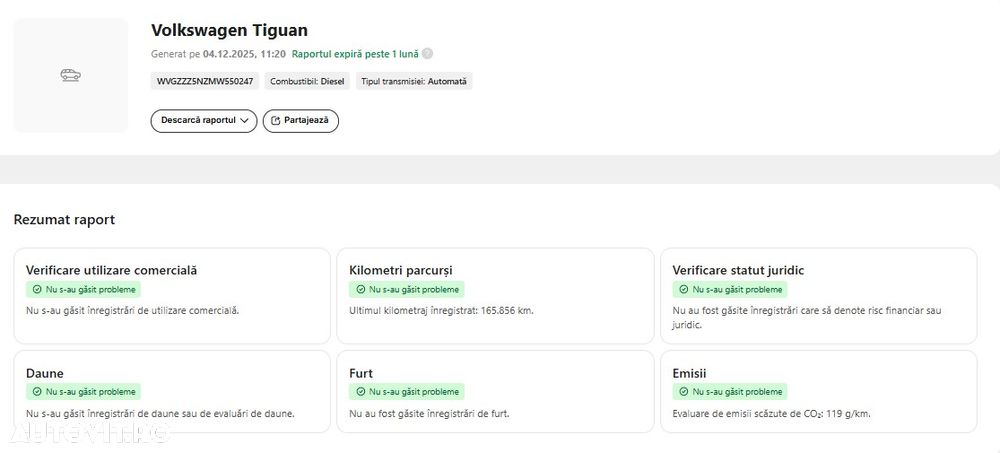Click the Volkswagen Tiguan title
Image resolution: width=1000 pixels, height=453 pixels.
(x=230, y=30)
